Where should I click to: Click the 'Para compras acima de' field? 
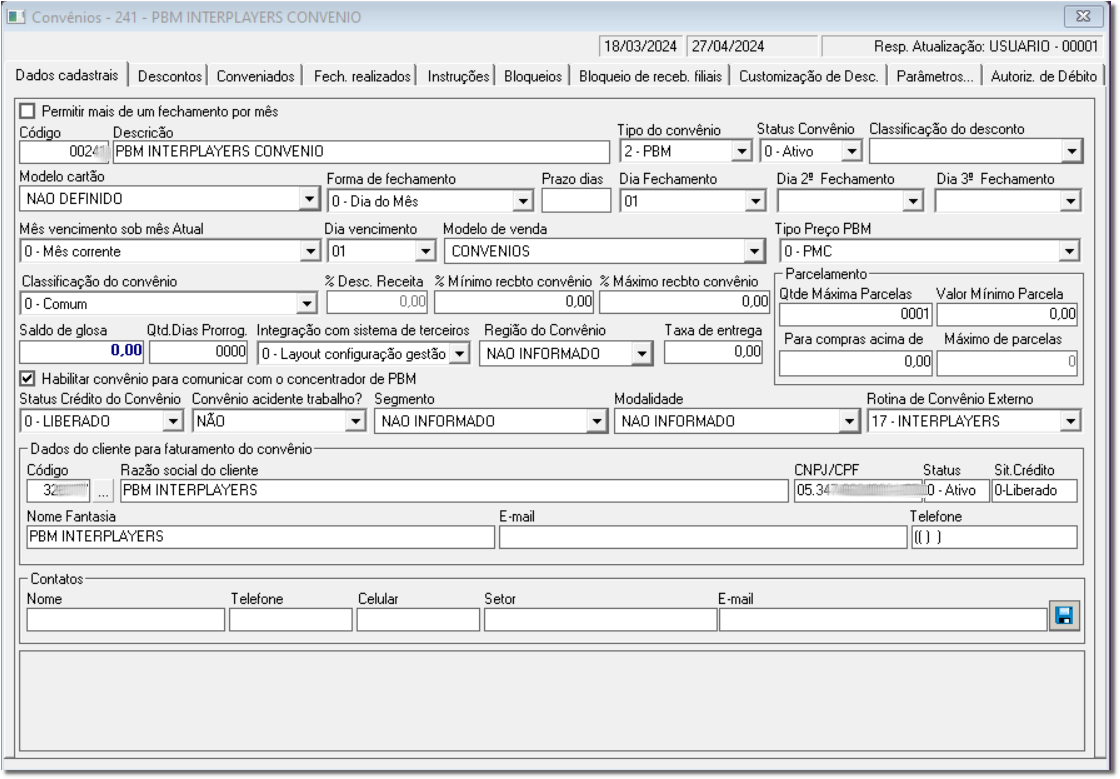click(856, 362)
